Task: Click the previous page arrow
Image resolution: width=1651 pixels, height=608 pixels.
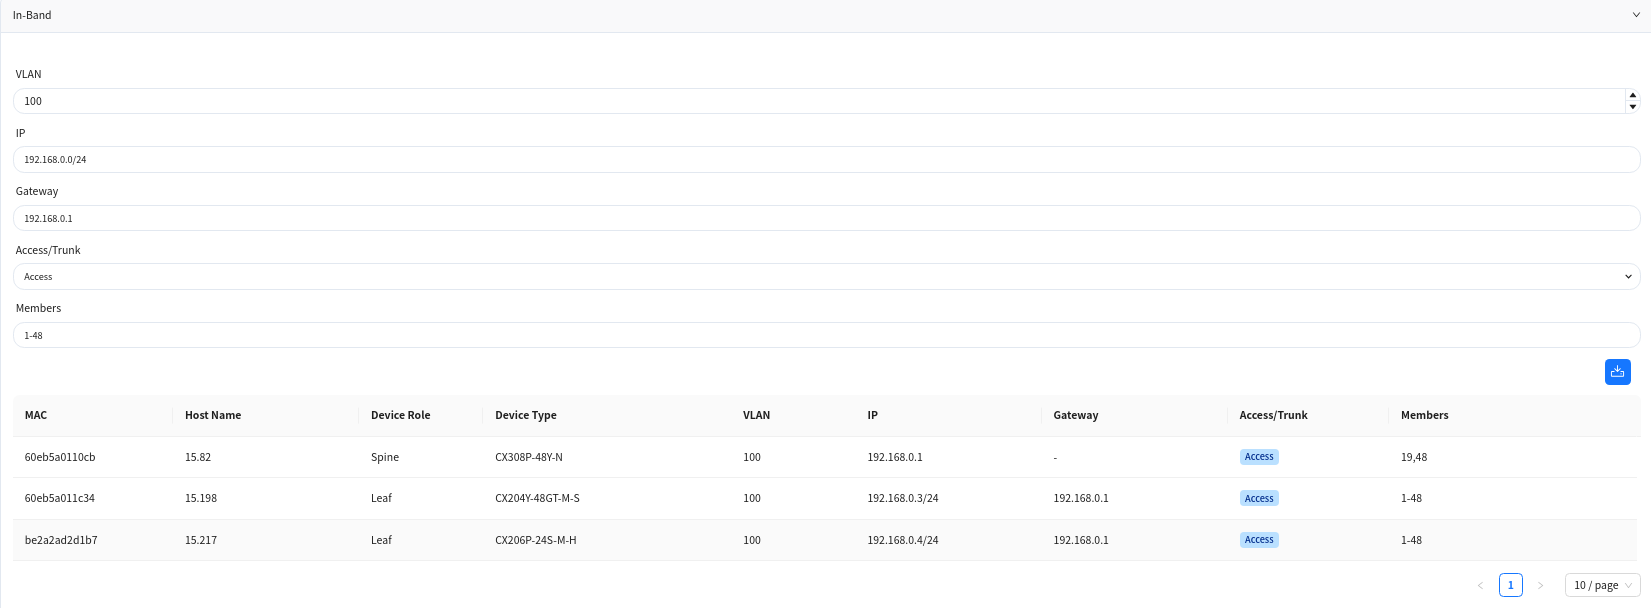Action: 1480,585
